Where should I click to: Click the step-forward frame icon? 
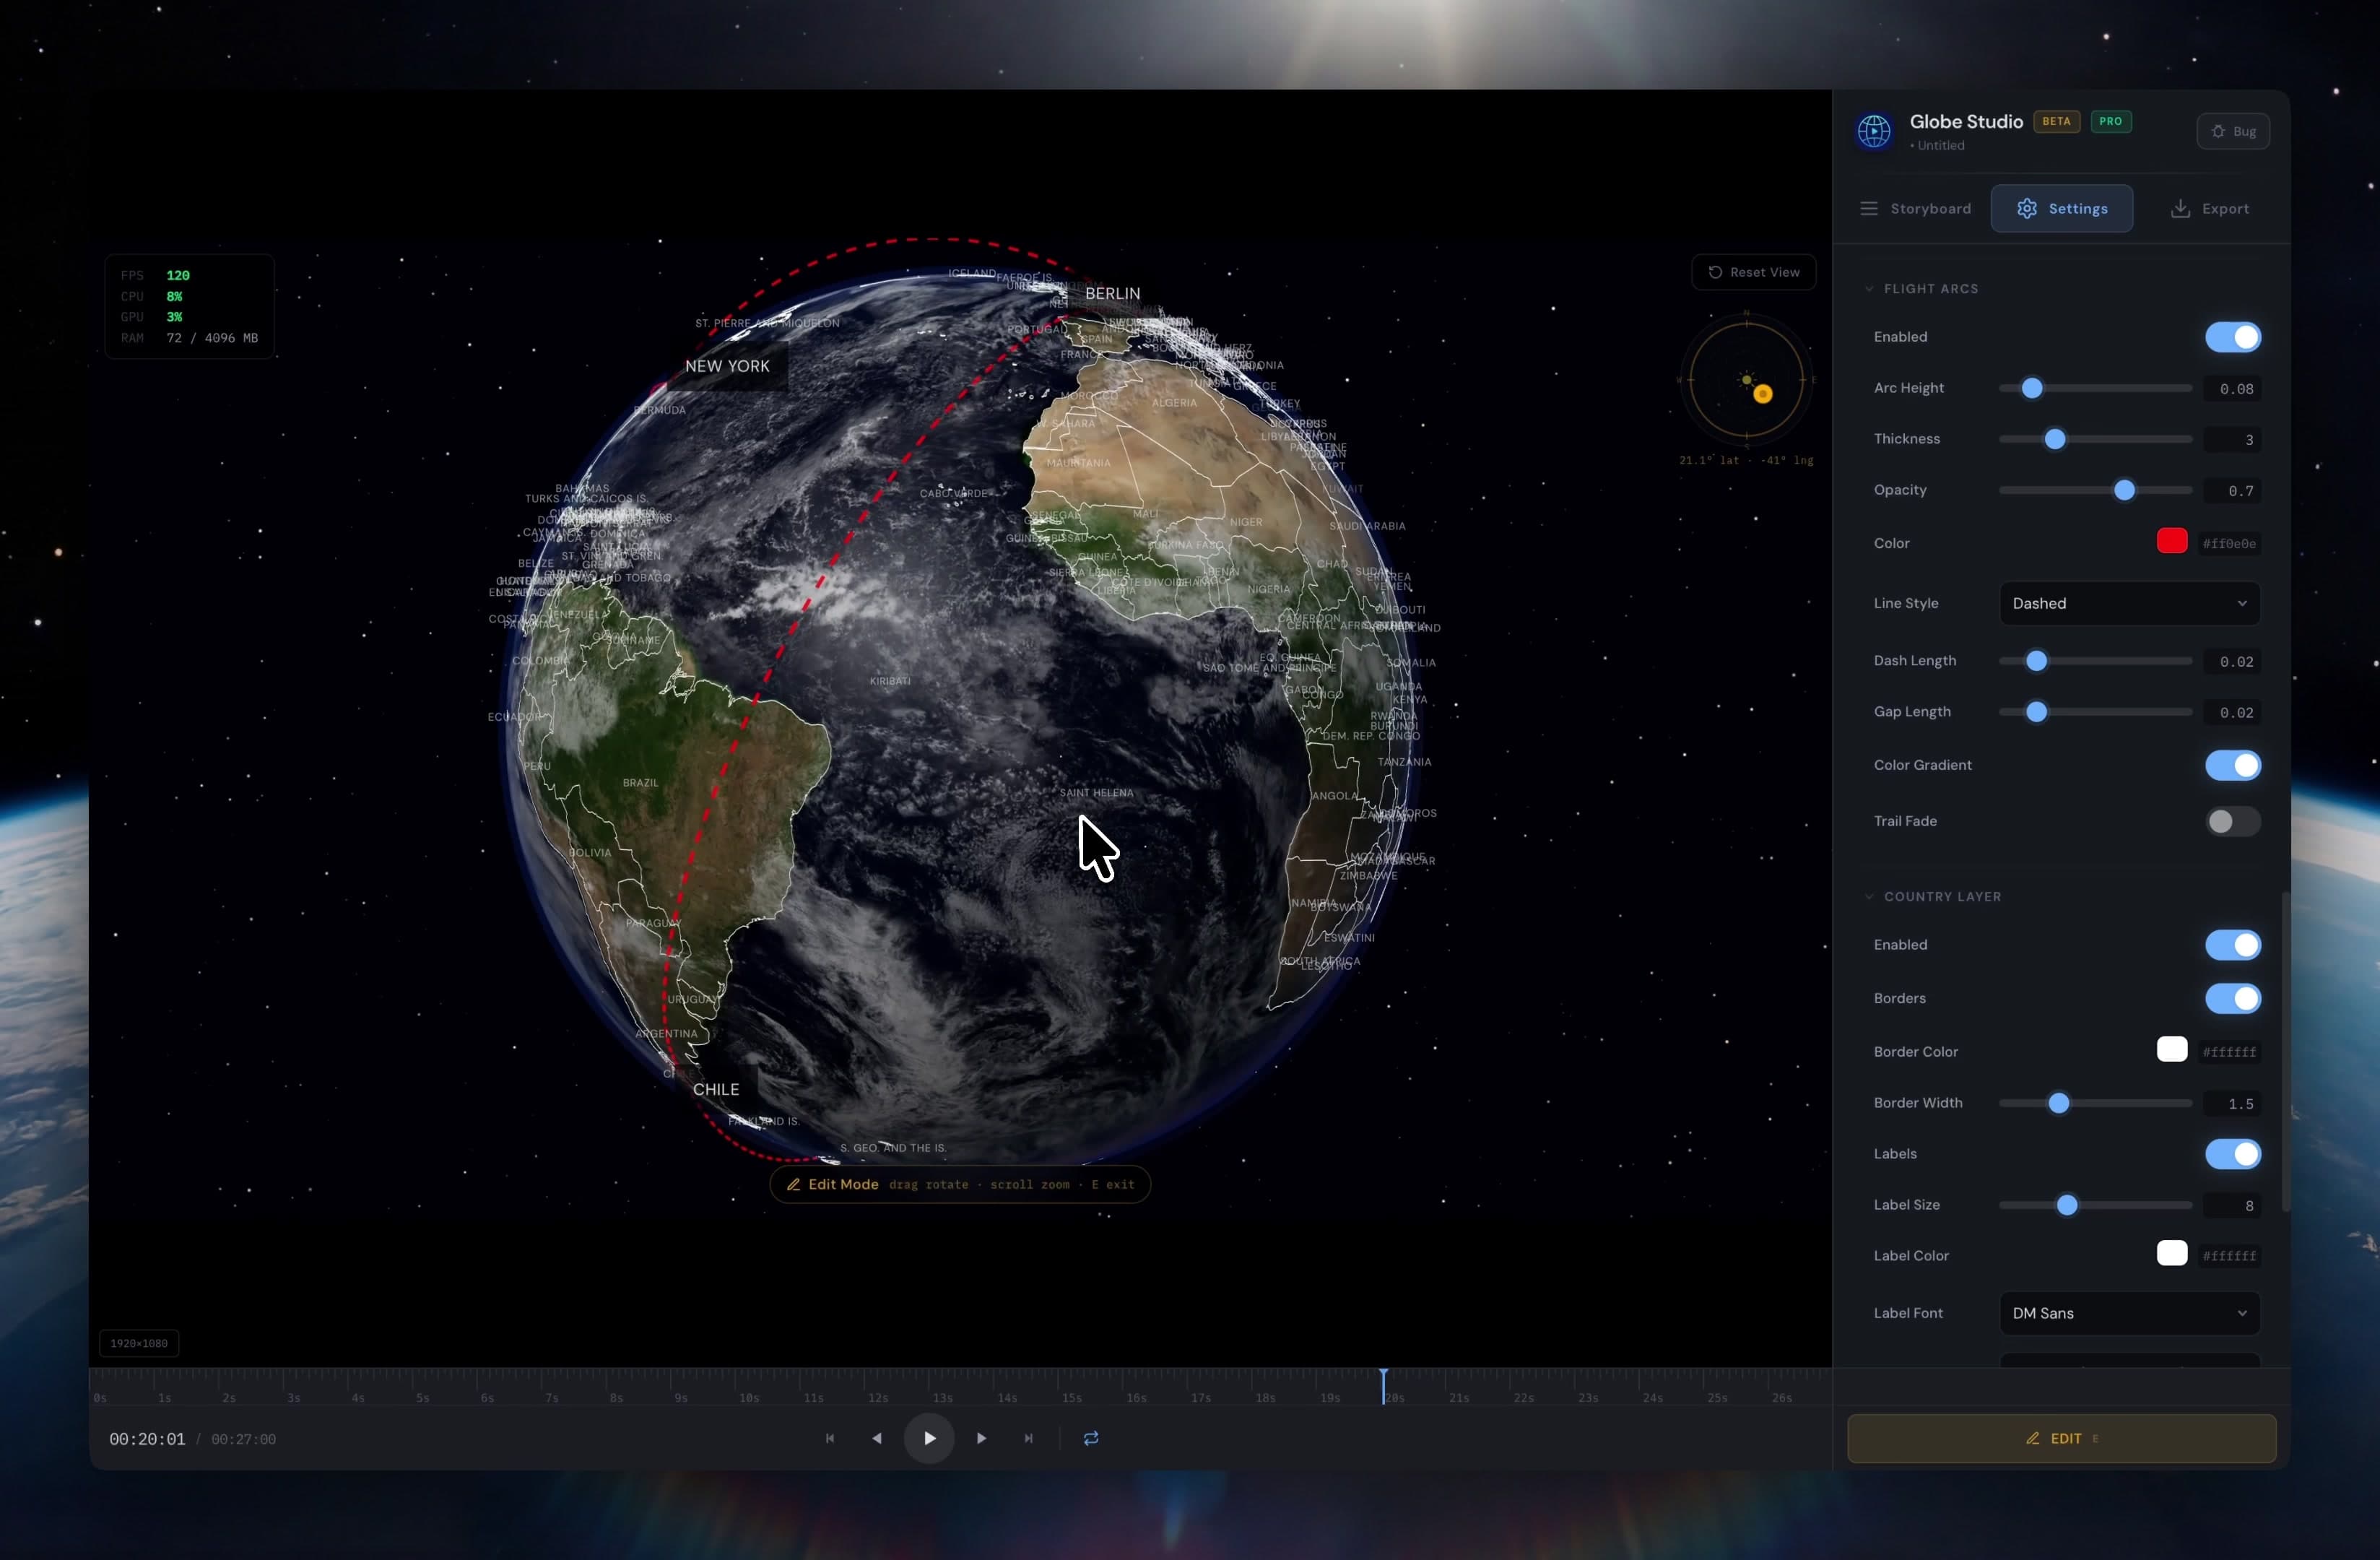[x=981, y=1438]
